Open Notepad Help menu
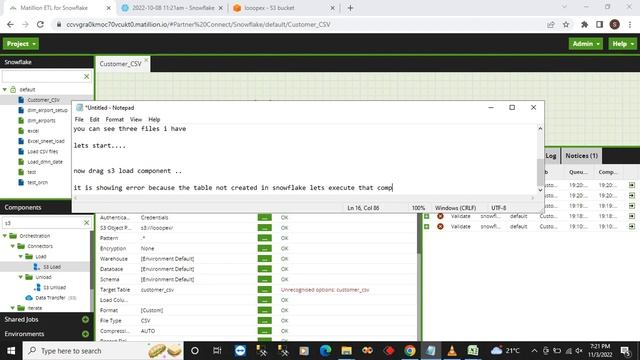 click(154, 120)
